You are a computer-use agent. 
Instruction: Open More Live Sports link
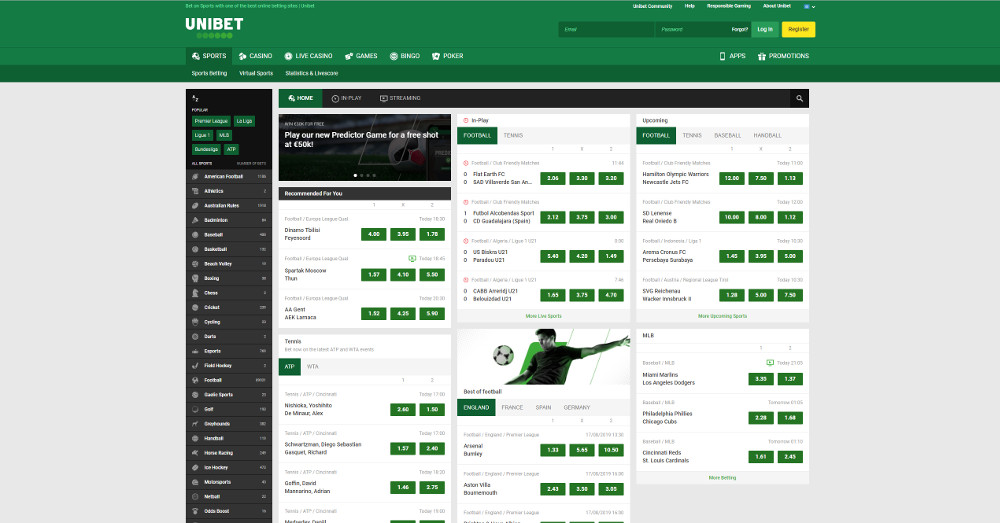click(543, 316)
